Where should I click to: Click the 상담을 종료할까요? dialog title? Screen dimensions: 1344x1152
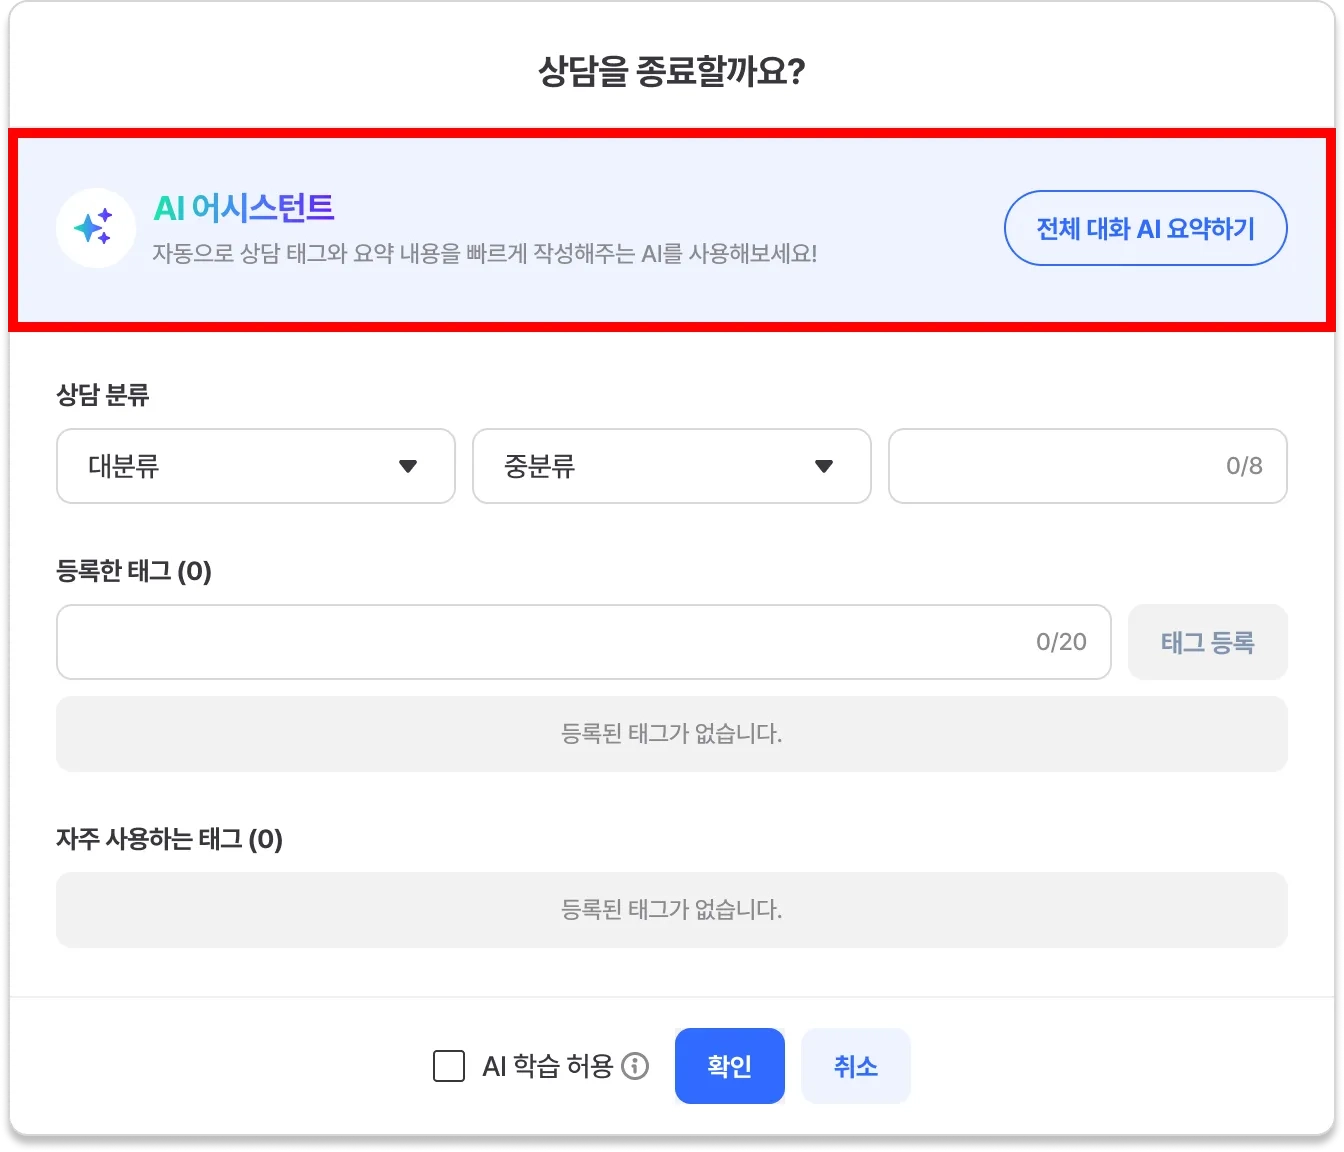point(671,71)
